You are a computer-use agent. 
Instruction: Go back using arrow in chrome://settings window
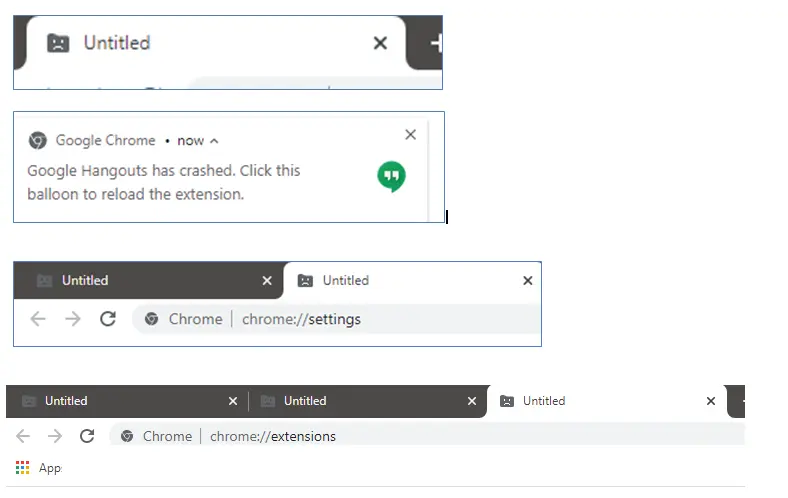click(x=38, y=319)
